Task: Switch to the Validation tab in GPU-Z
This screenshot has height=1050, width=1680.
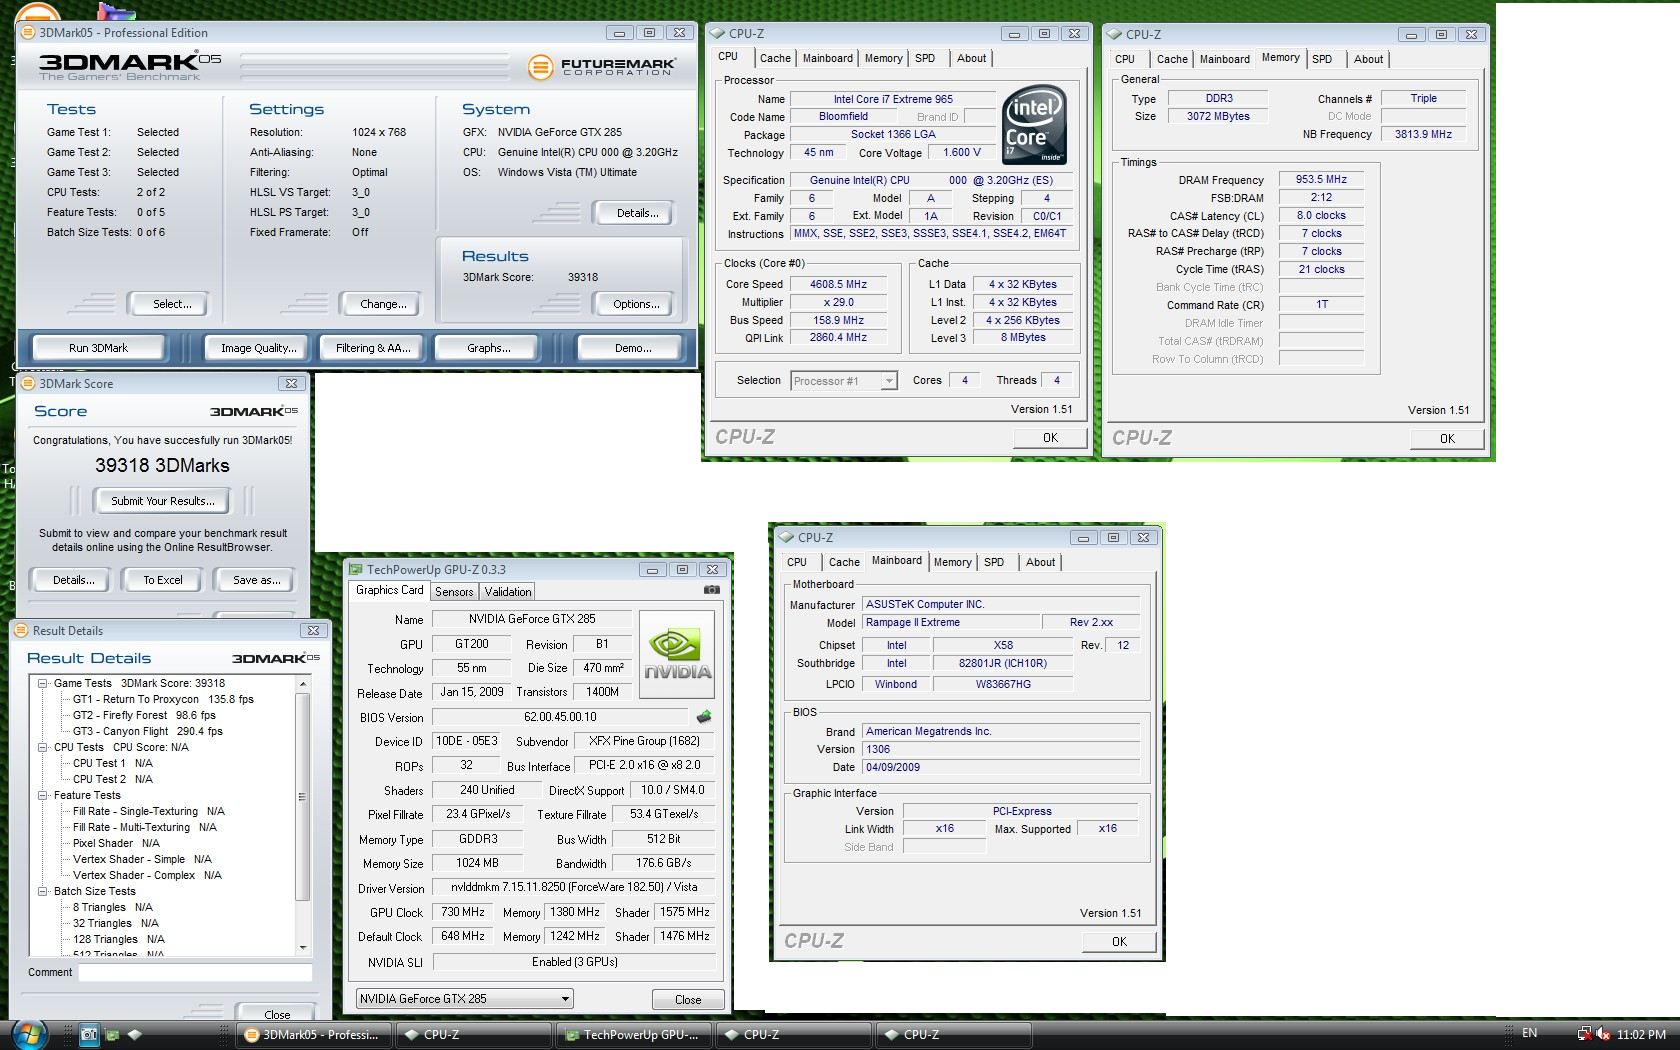Action: coord(508,592)
